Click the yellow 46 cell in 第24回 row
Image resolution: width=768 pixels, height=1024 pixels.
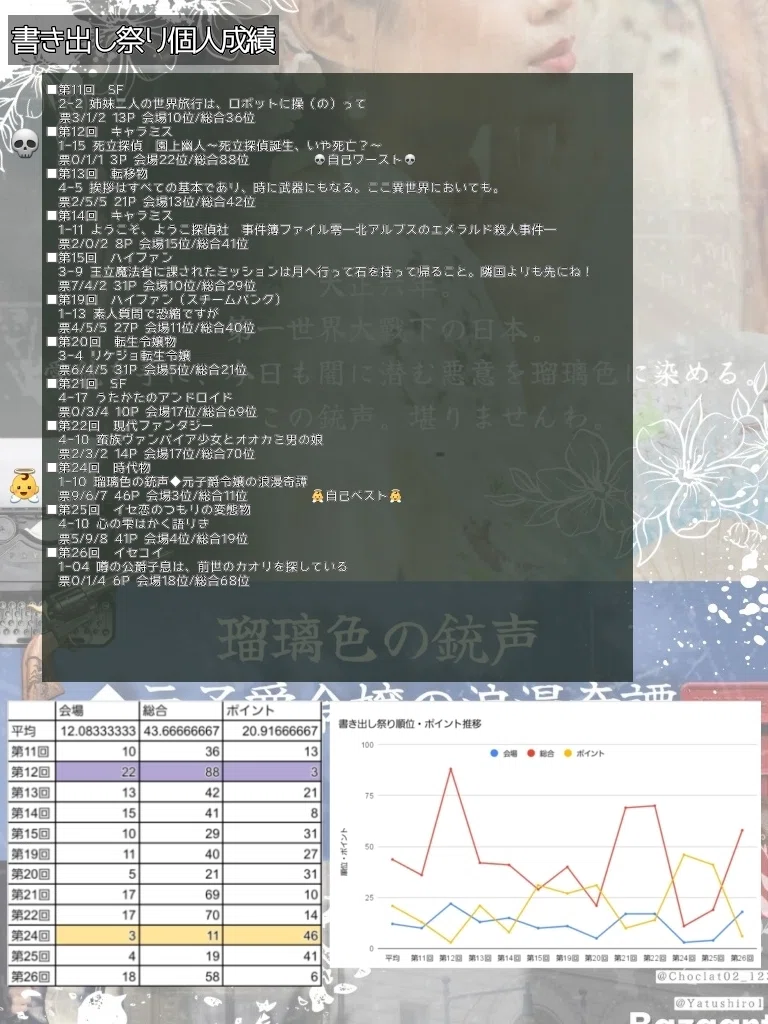[x=272, y=935]
